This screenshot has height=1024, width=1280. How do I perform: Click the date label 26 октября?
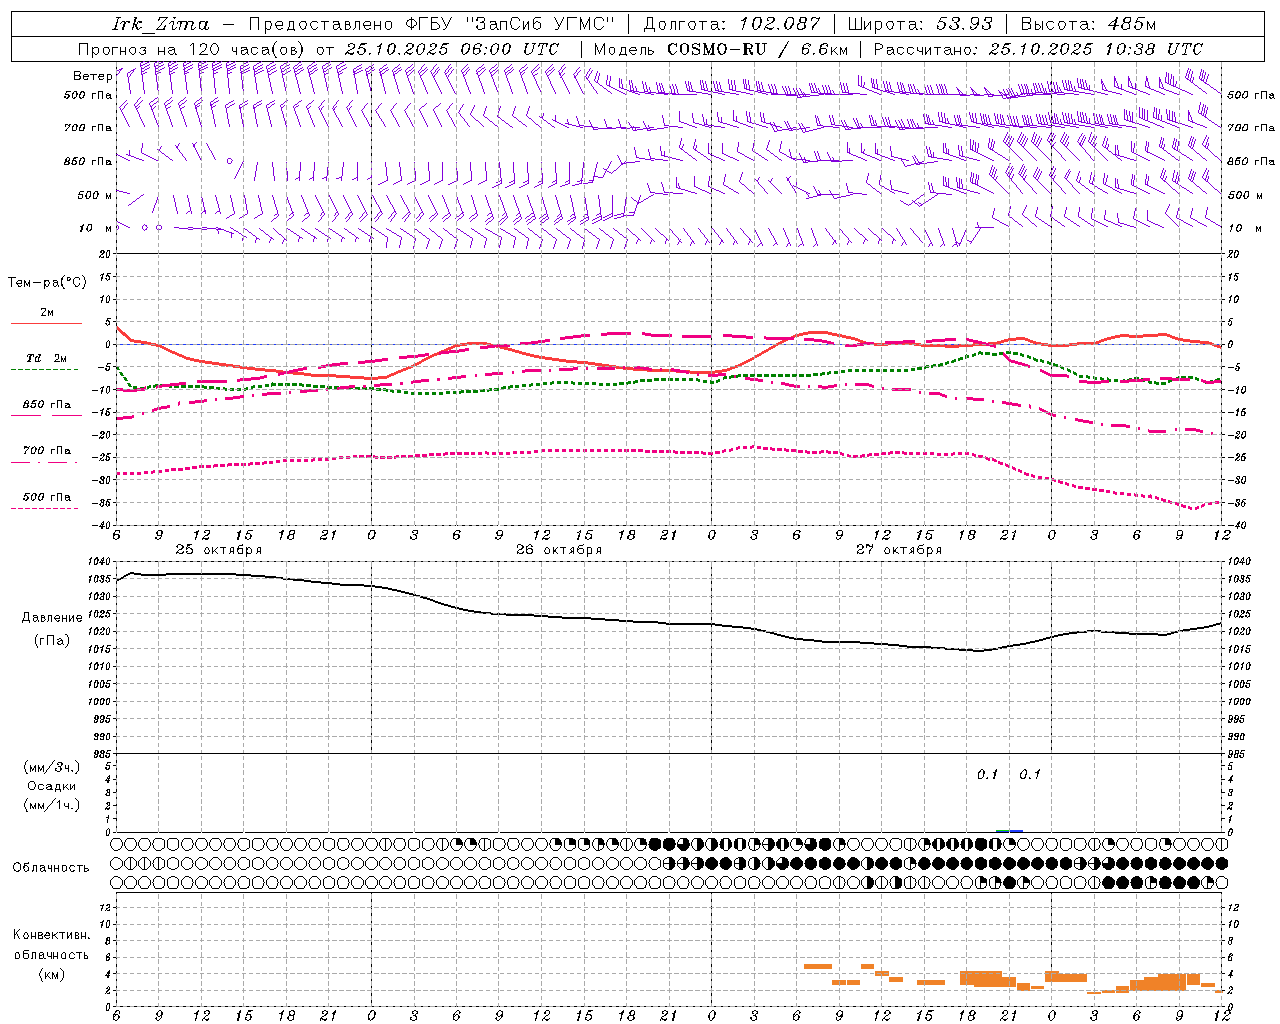tap(559, 550)
